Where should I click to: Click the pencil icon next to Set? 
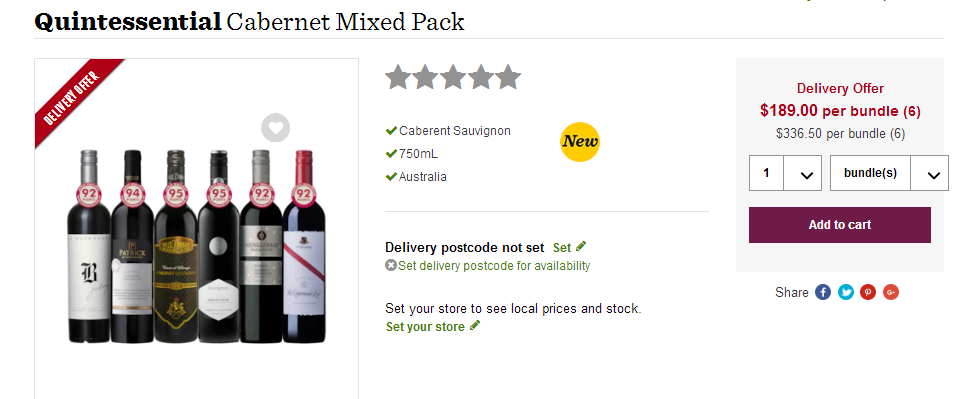point(581,246)
